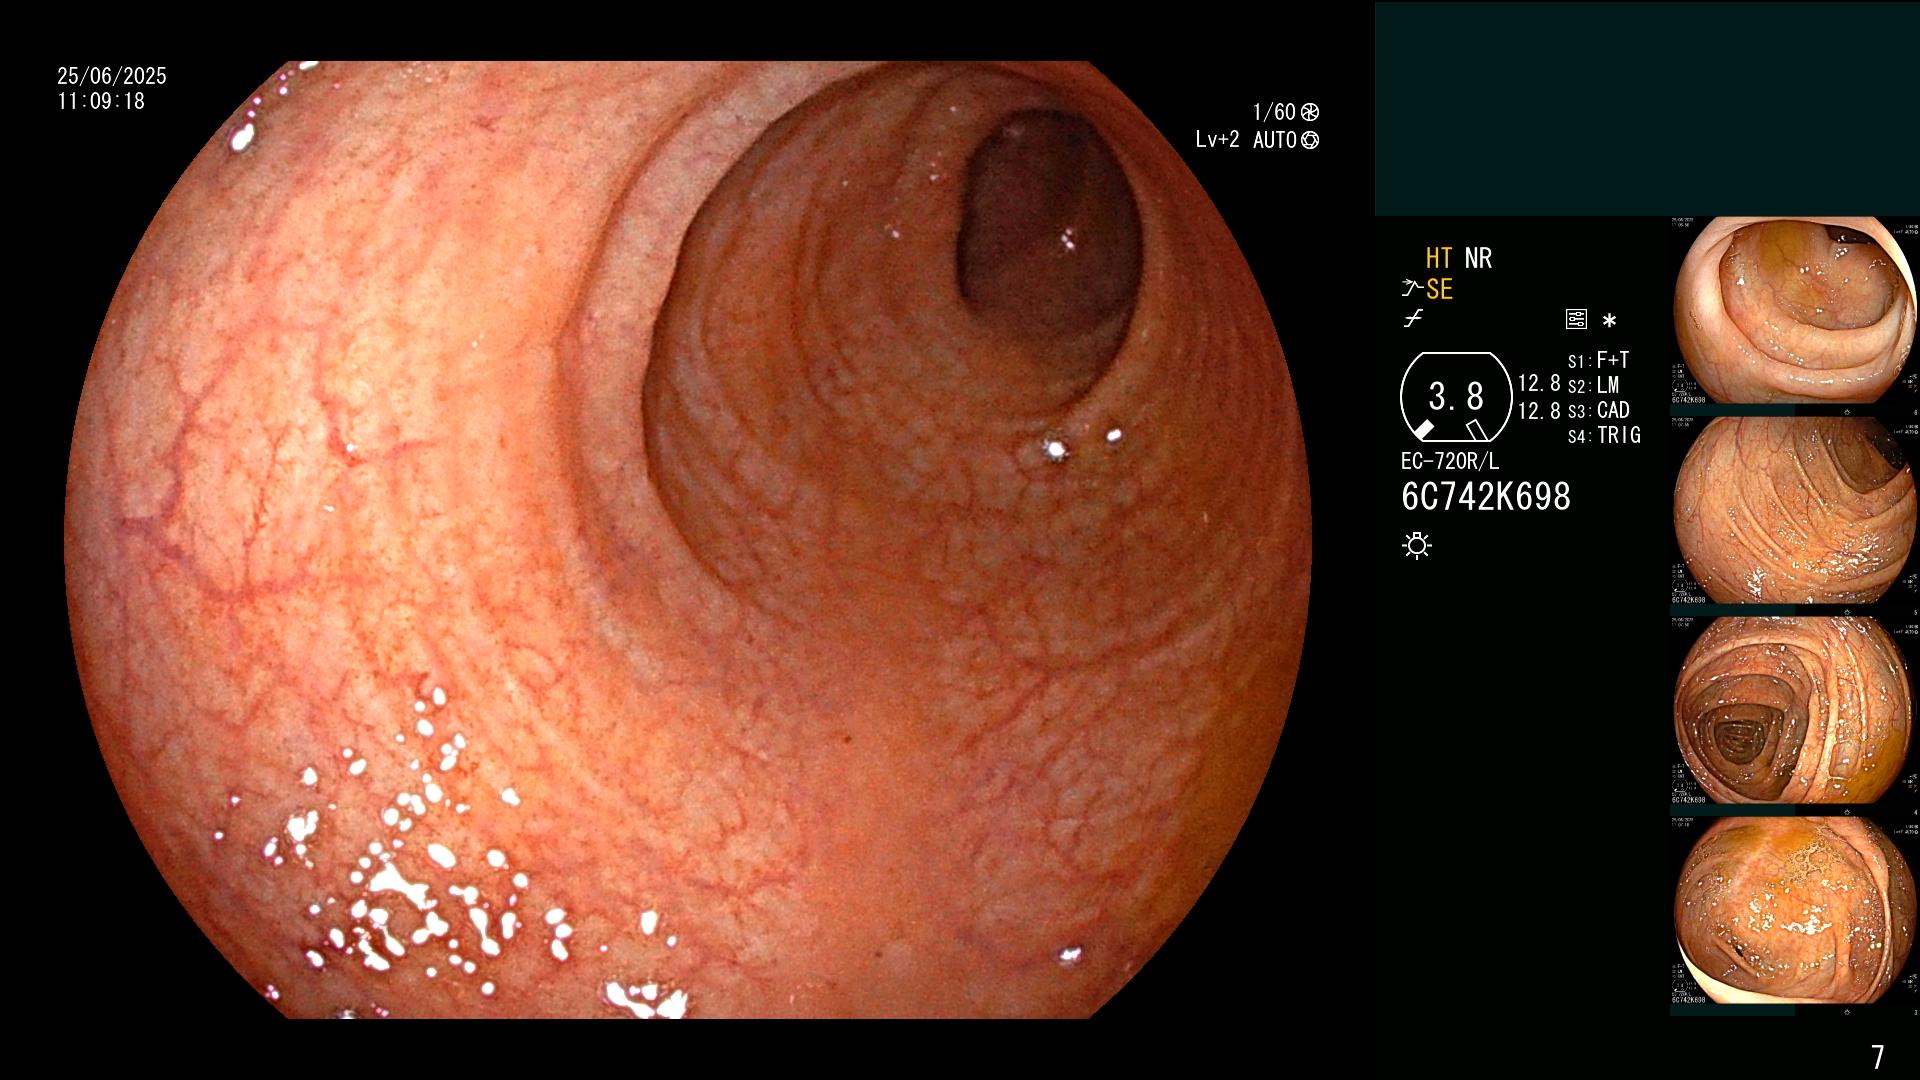Open the fourth thumbnail with yellow residue

point(1794,910)
